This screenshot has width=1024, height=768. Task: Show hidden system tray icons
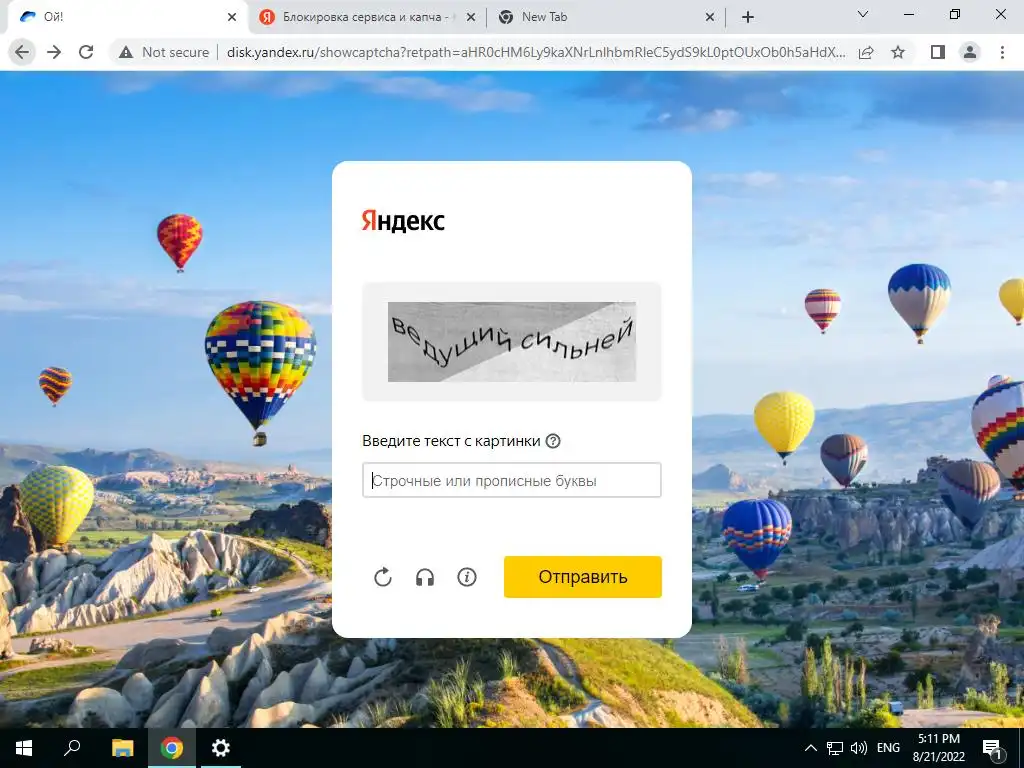(x=810, y=748)
